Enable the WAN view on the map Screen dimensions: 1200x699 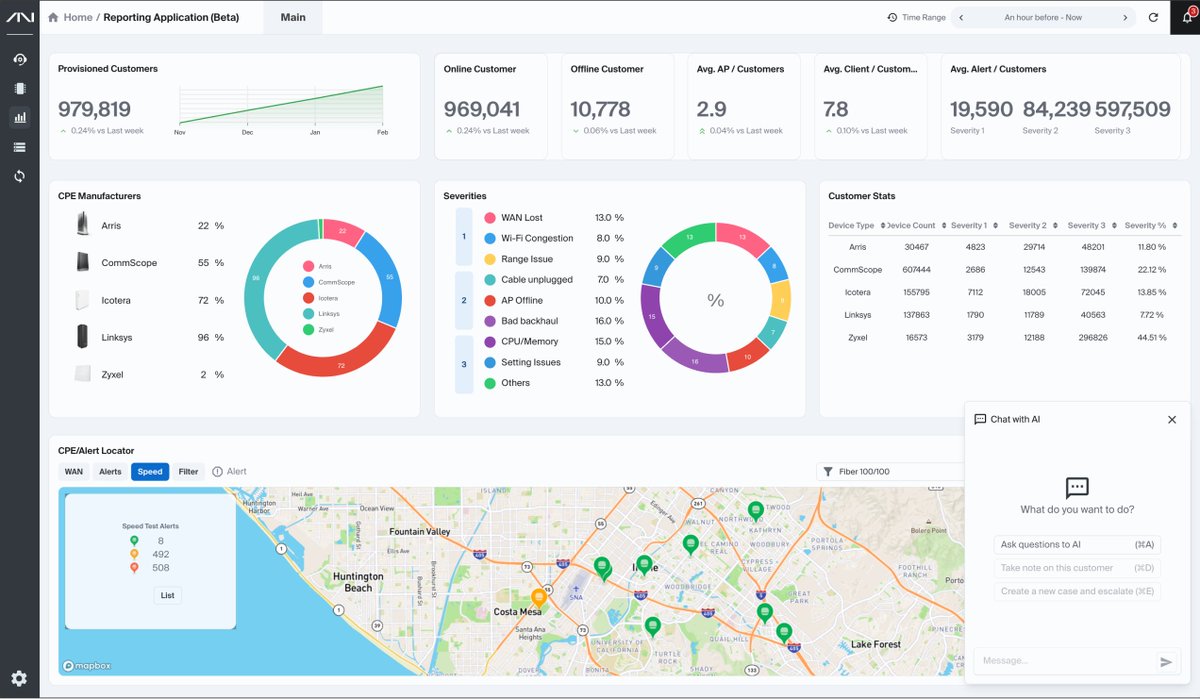[x=73, y=470]
